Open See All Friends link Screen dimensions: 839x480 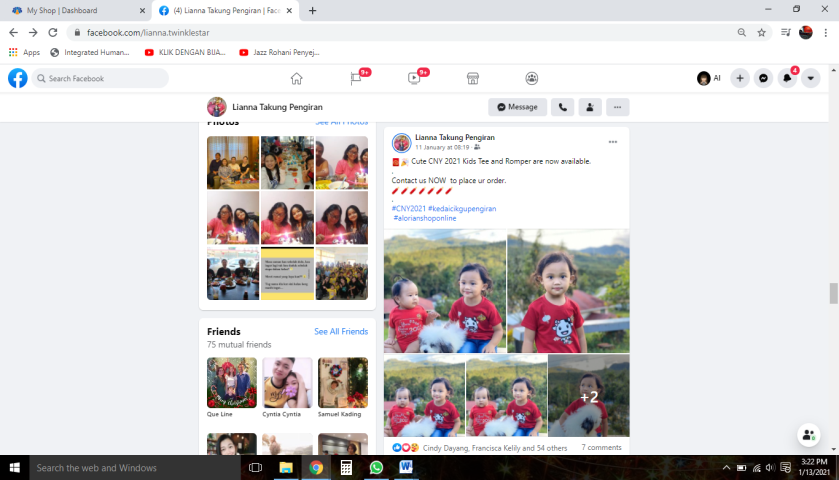tap(341, 331)
